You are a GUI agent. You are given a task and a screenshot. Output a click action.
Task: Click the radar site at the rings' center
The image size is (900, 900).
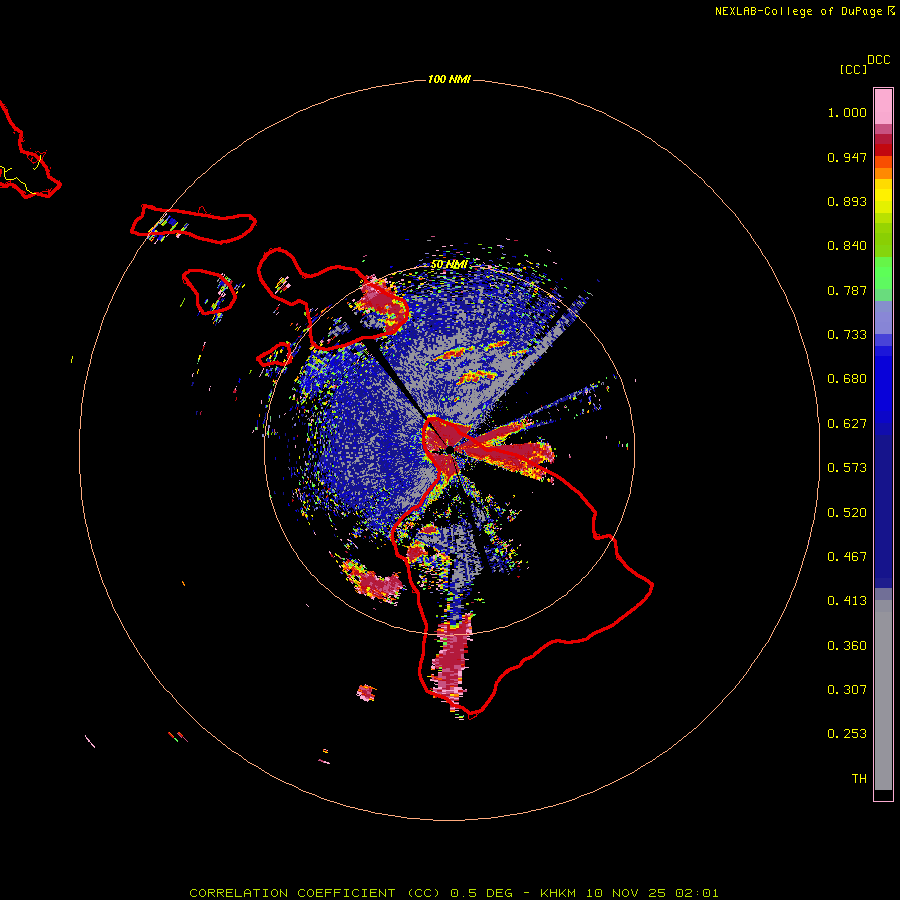(449, 450)
